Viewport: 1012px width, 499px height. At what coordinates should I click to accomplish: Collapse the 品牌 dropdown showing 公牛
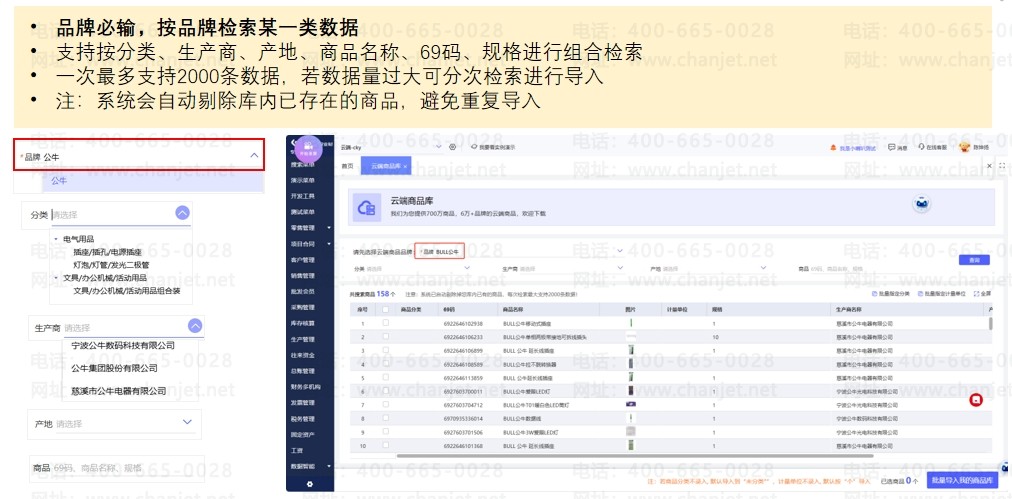[251, 157]
